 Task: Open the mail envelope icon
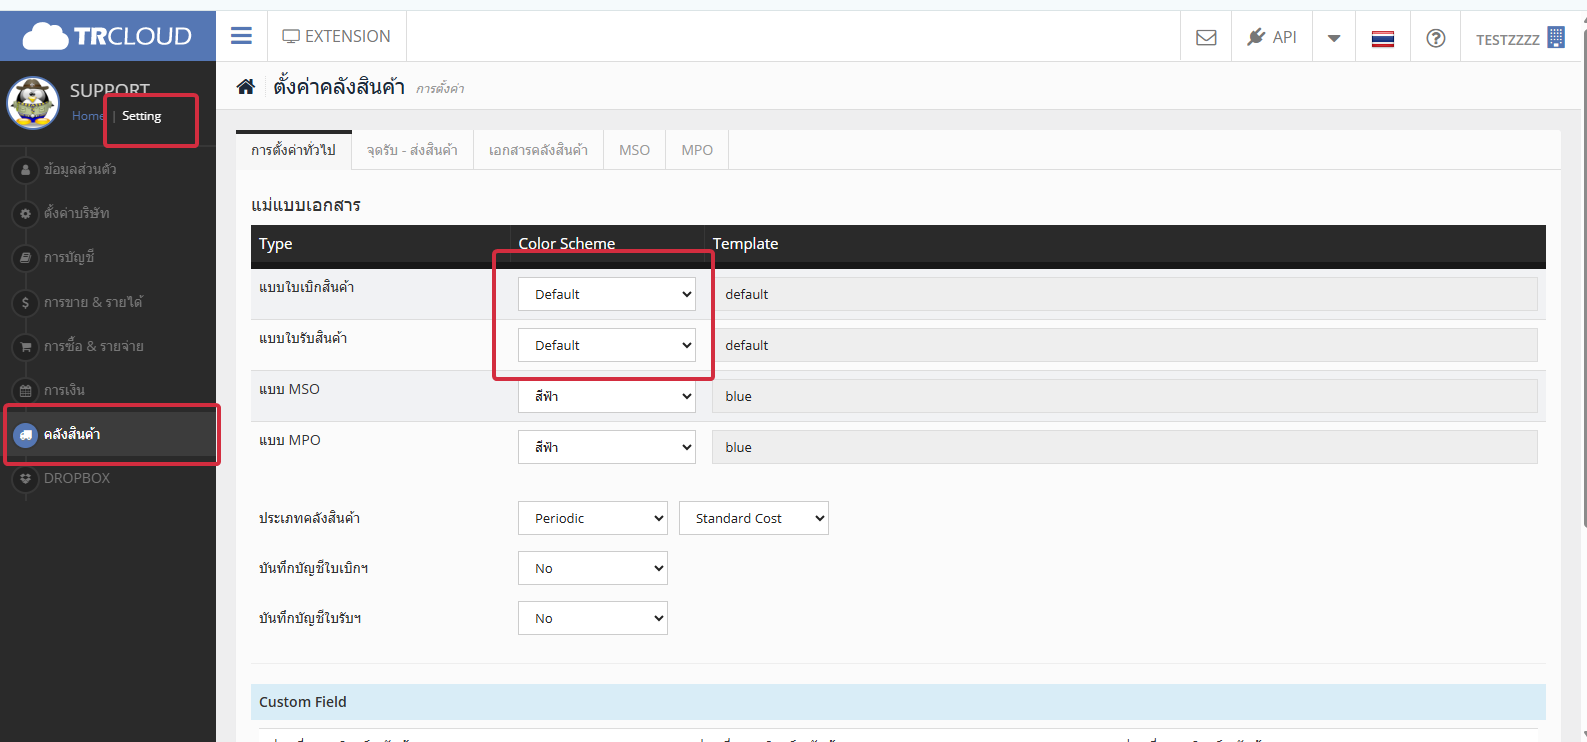pos(1206,37)
